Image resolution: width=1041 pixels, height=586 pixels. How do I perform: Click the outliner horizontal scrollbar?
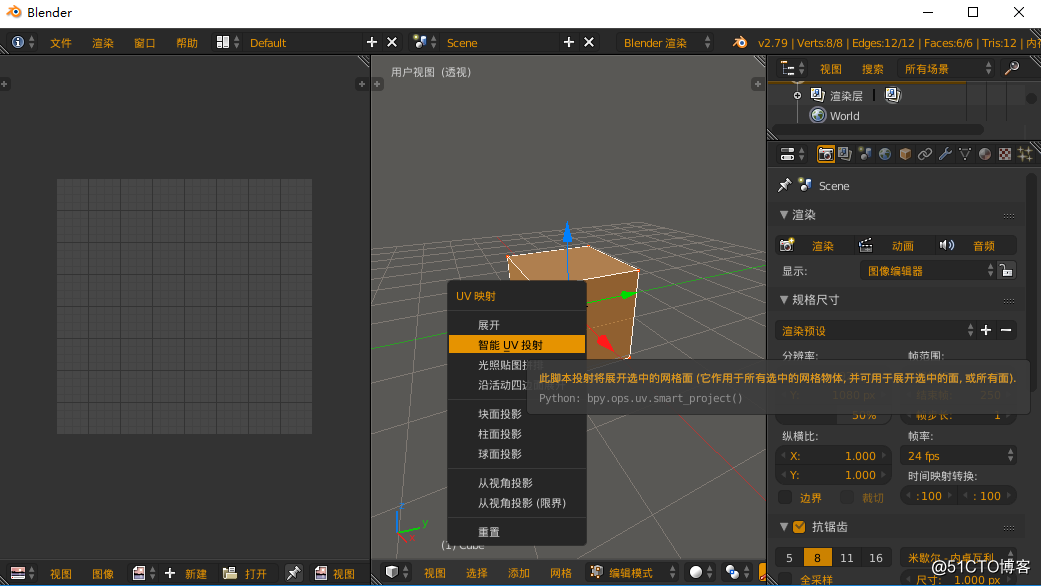pos(878,129)
